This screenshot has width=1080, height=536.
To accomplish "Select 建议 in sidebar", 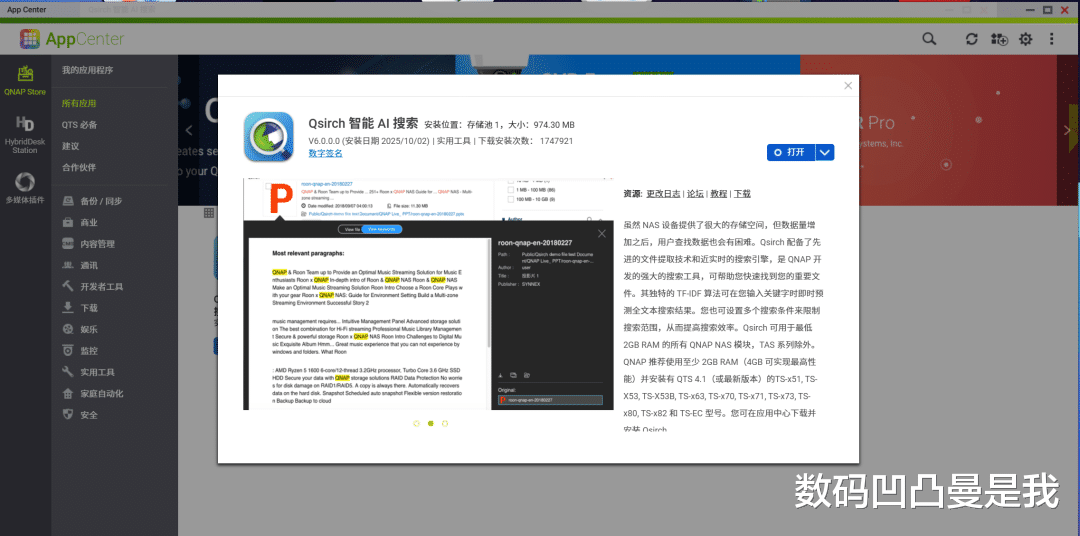I will pyautogui.click(x=70, y=146).
